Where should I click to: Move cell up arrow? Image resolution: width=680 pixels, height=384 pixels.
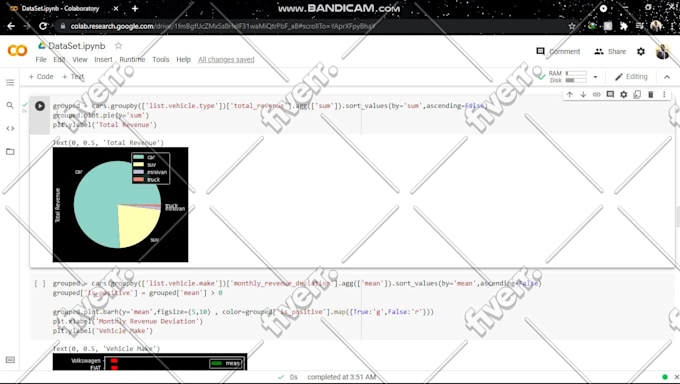click(570, 95)
